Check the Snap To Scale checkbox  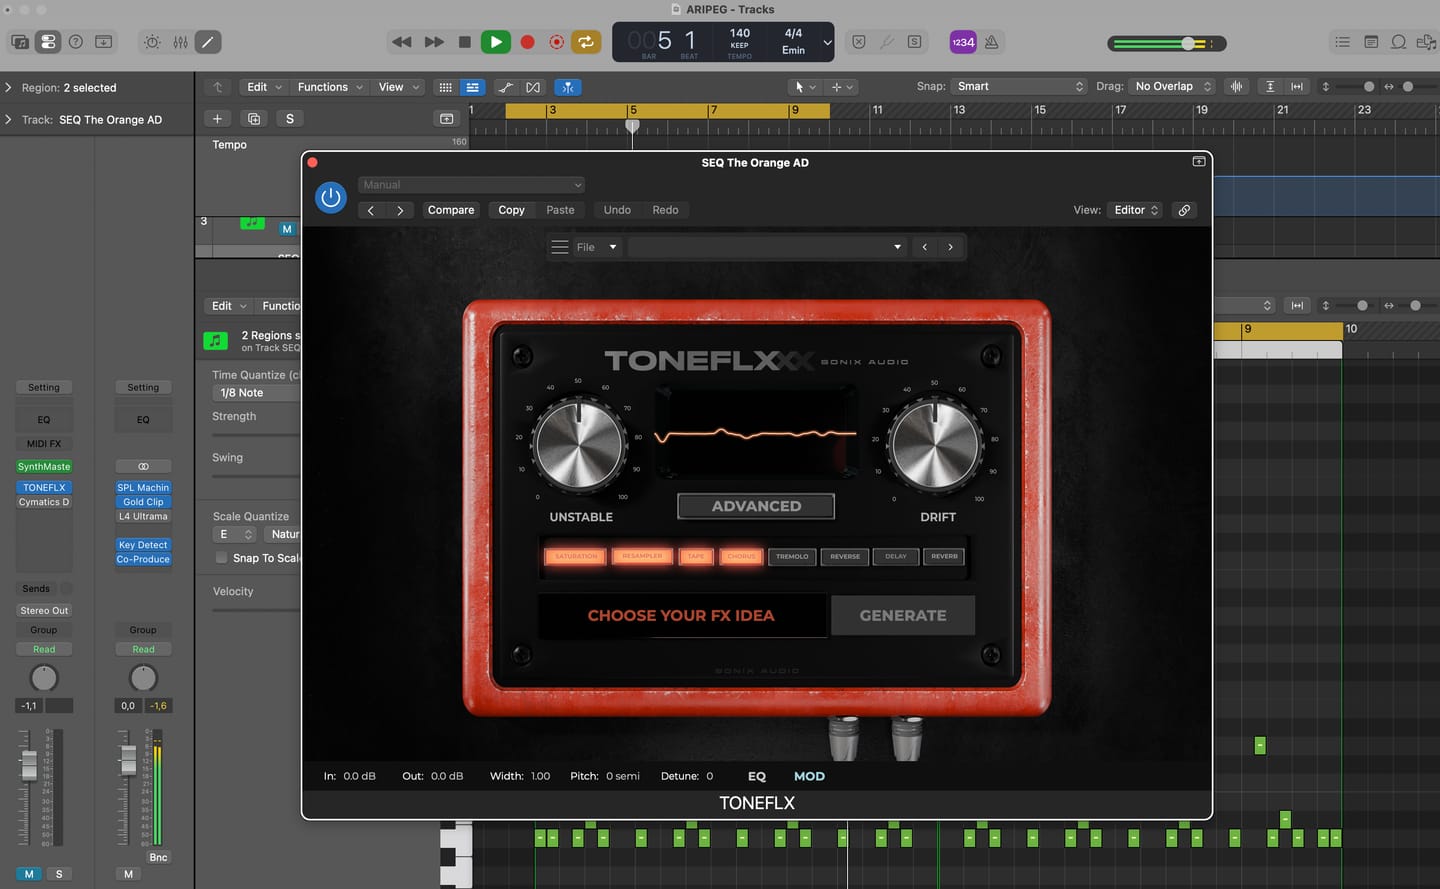(221, 558)
